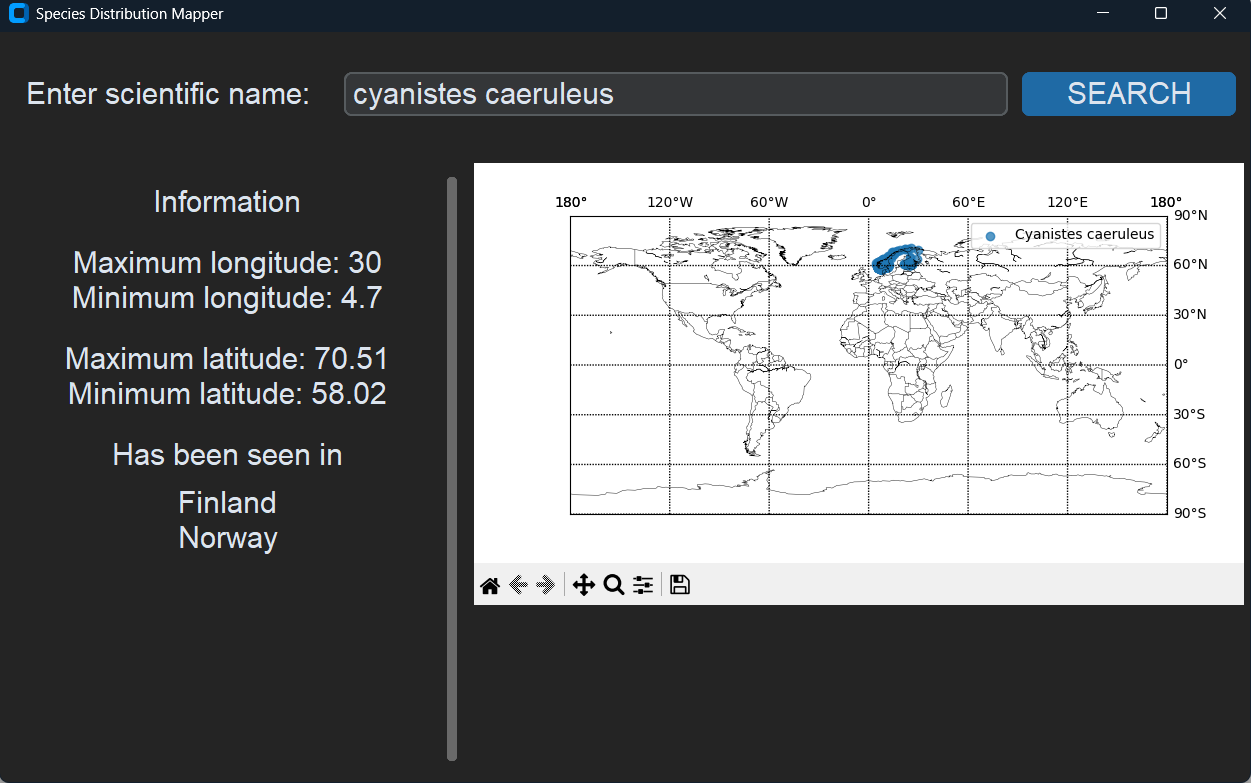Click the Species Distribution Mapper app icon
The height and width of the screenshot is (783, 1251).
[x=18, y=14]
